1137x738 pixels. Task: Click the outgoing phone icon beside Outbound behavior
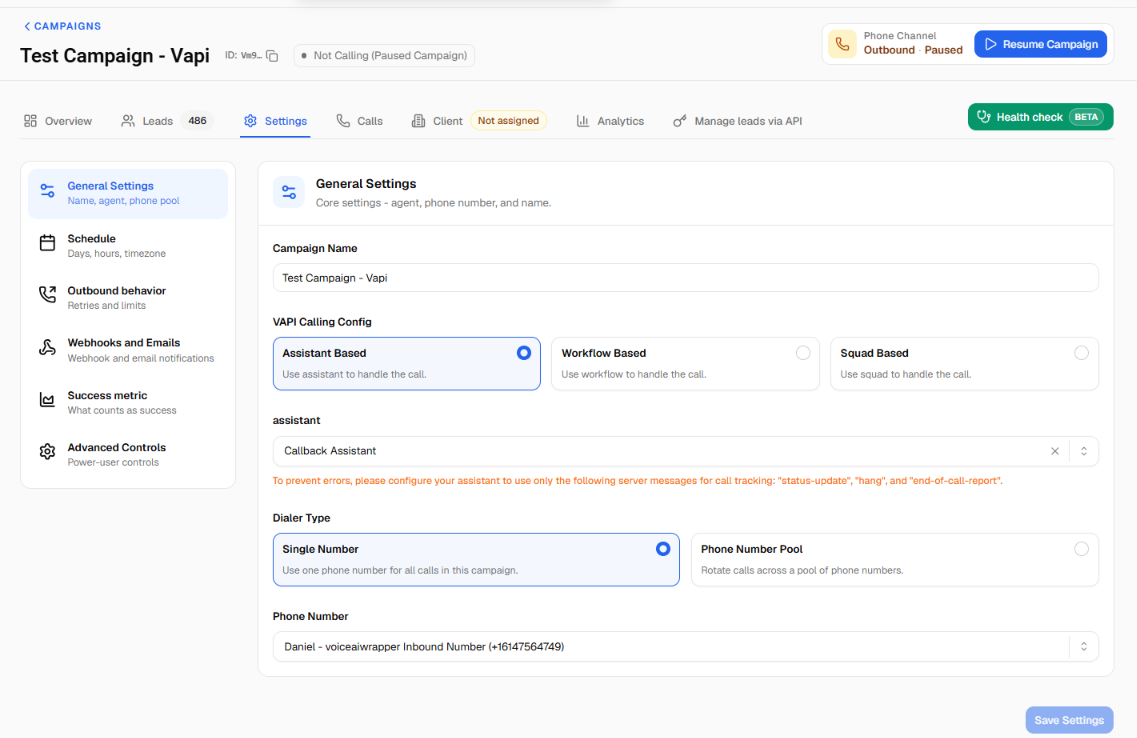47,294
